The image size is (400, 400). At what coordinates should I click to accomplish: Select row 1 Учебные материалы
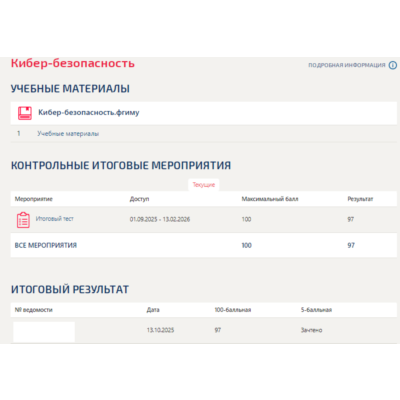204,133
